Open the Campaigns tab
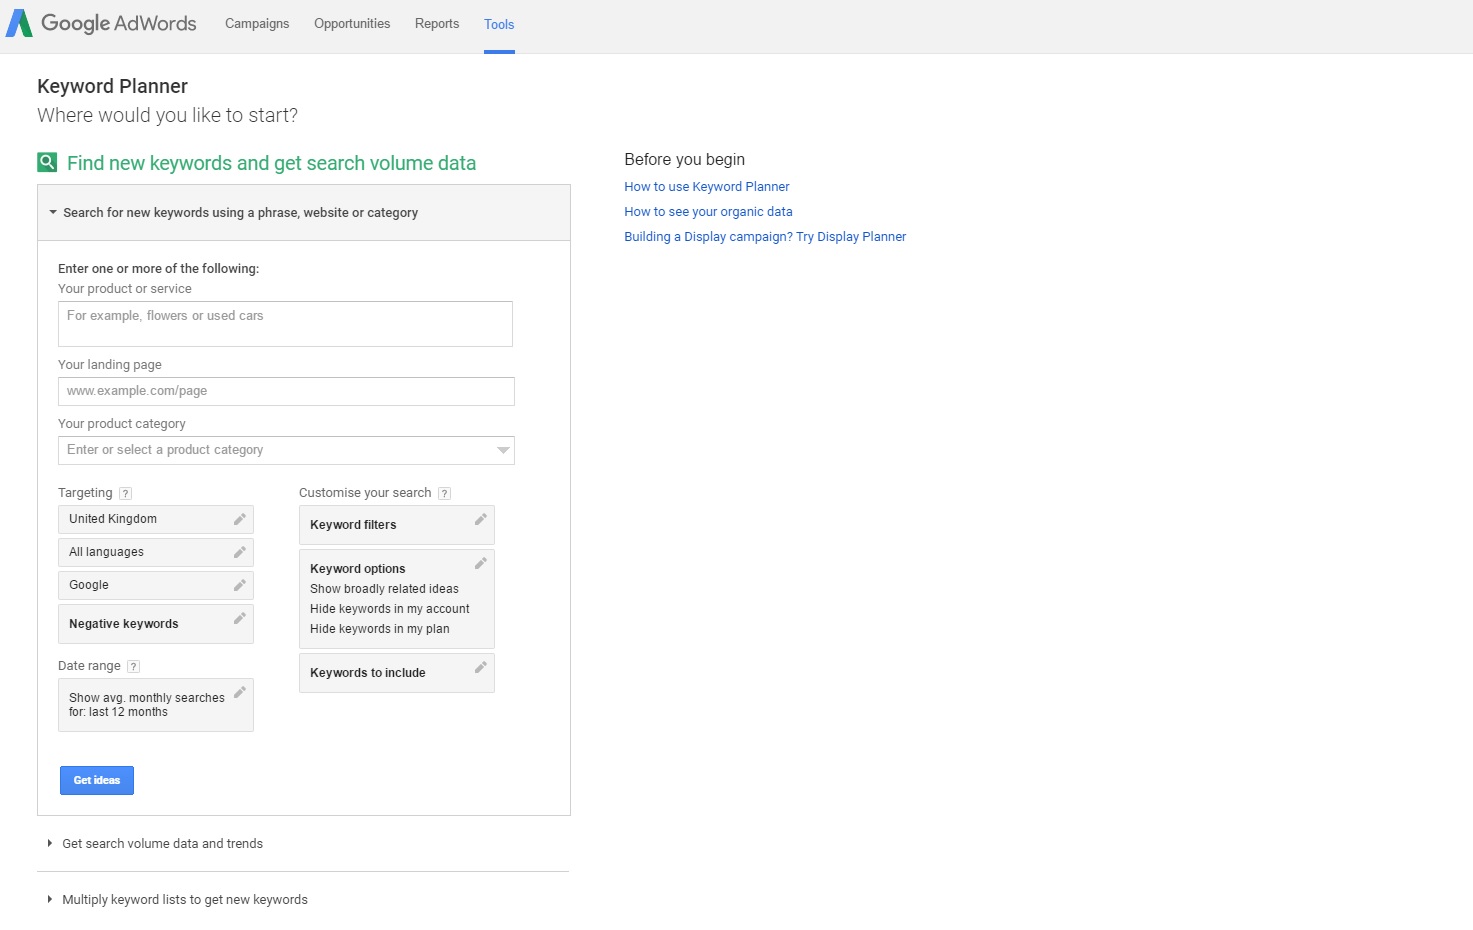 257,24
